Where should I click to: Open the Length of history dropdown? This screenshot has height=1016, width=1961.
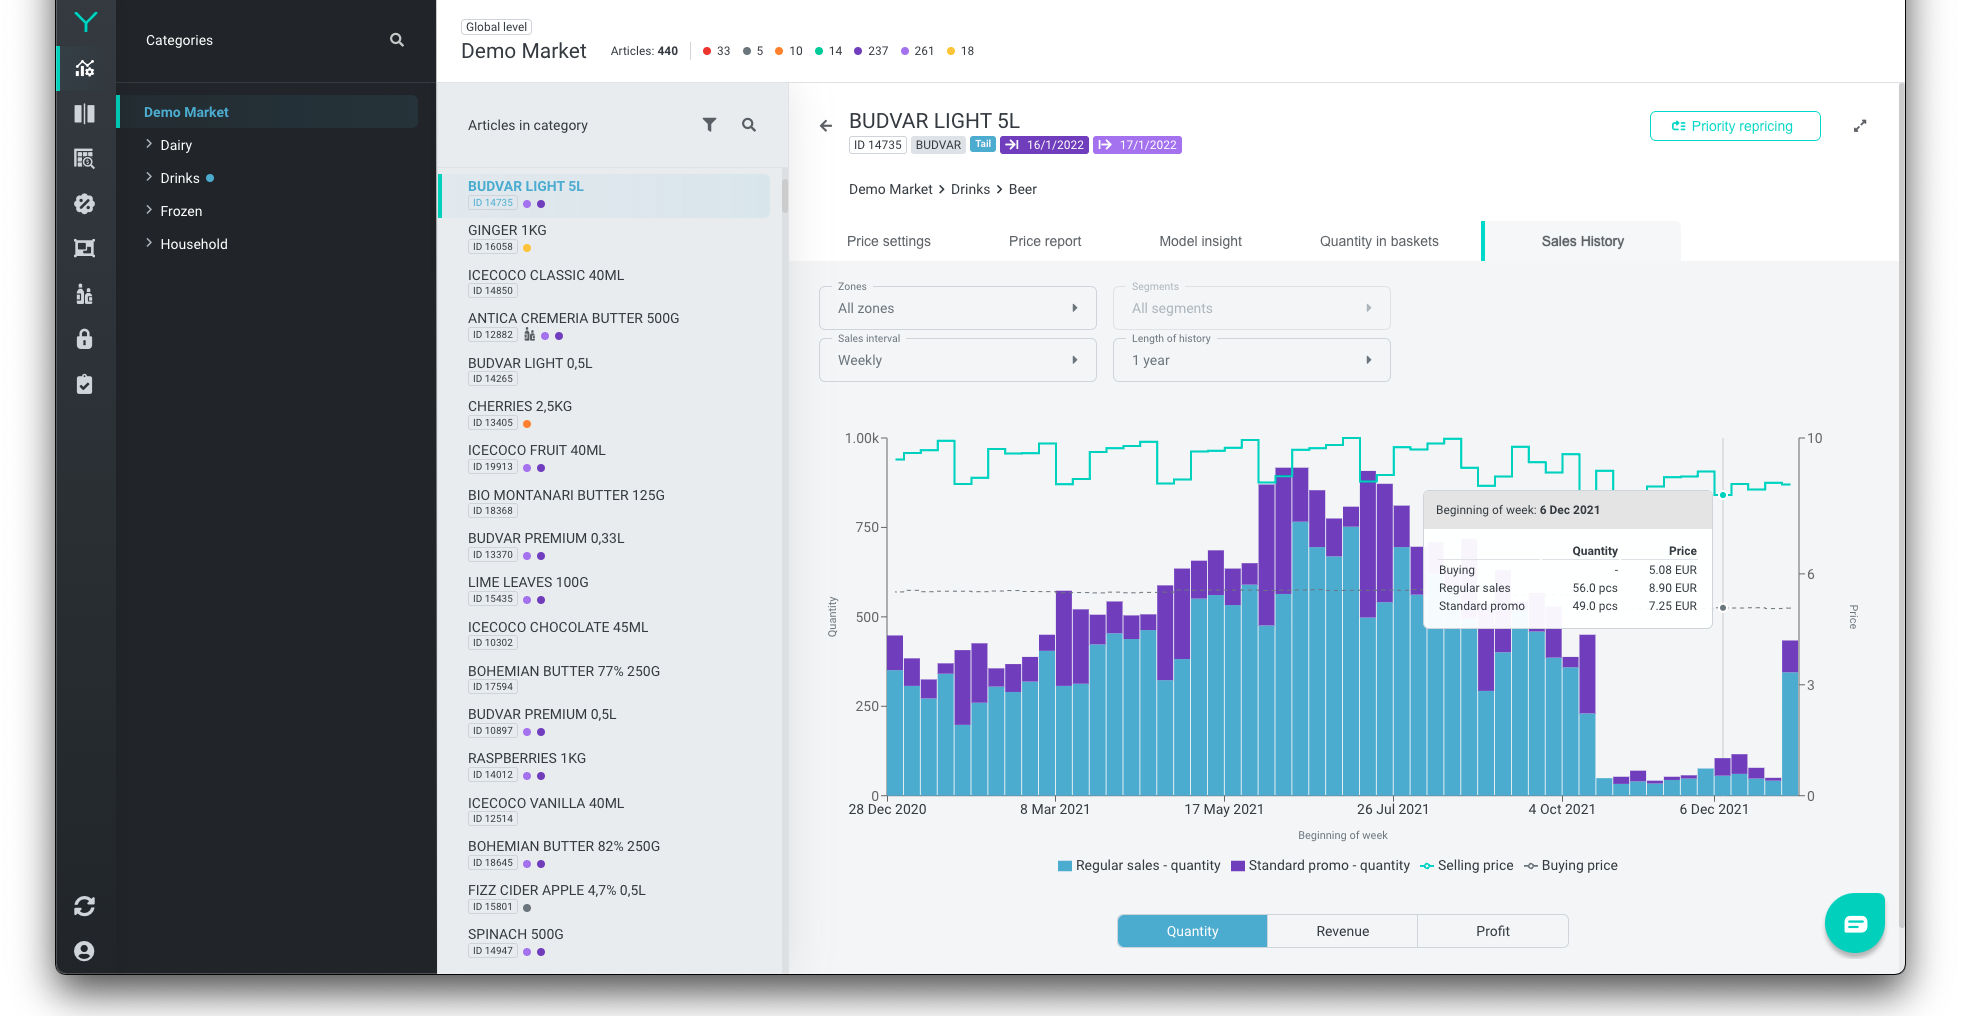1251,360
